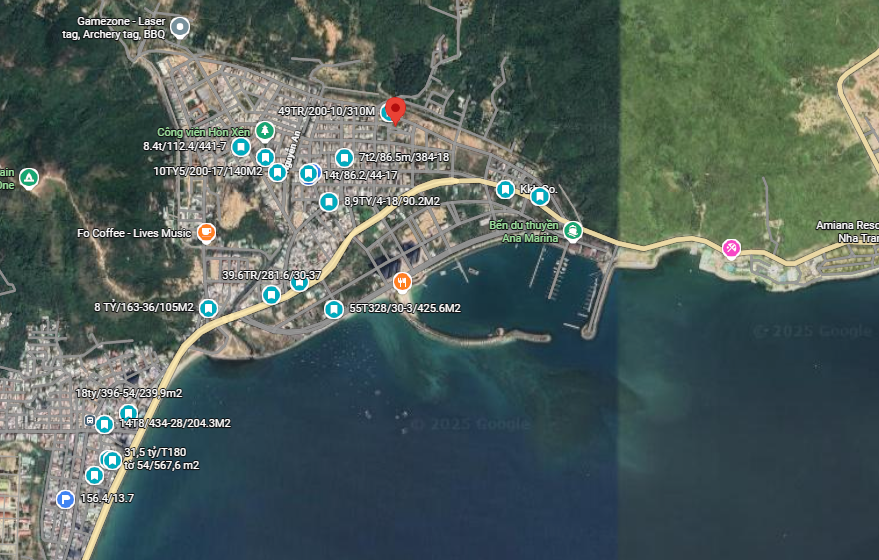Open saved place 8.4t/112.4/441-7 marker
This screenshot has height=560, width=879.
241,147
